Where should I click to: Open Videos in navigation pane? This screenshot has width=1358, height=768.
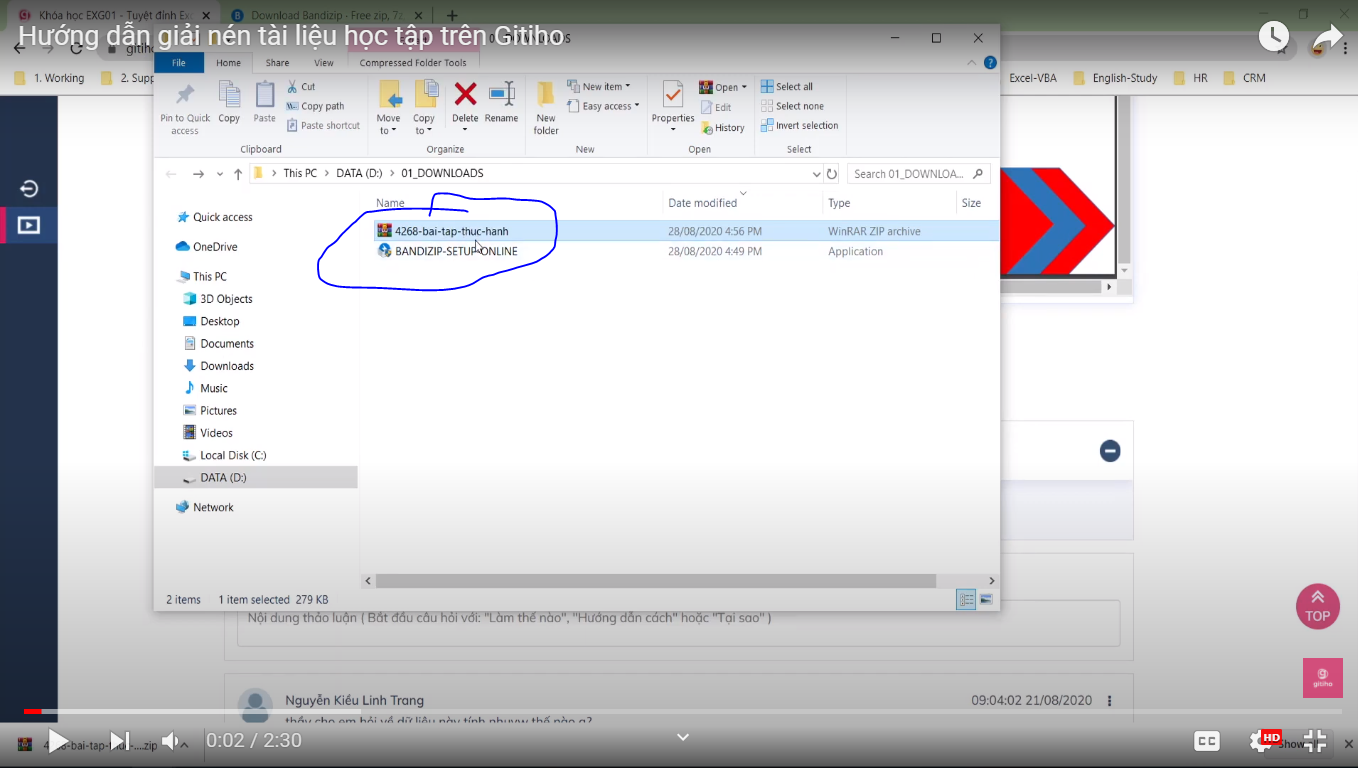coord(208,433)
